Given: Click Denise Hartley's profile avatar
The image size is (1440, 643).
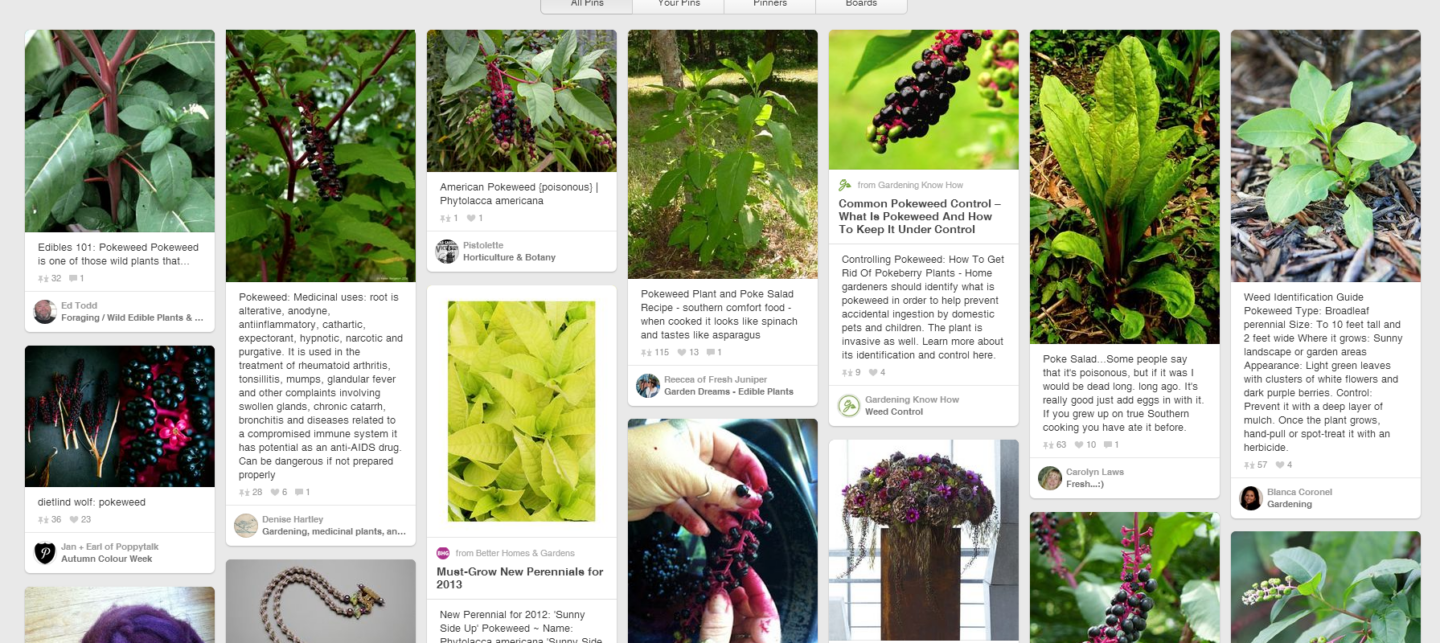Looking at the screenshot, I should pyautogui.click(x=246, y=525).
